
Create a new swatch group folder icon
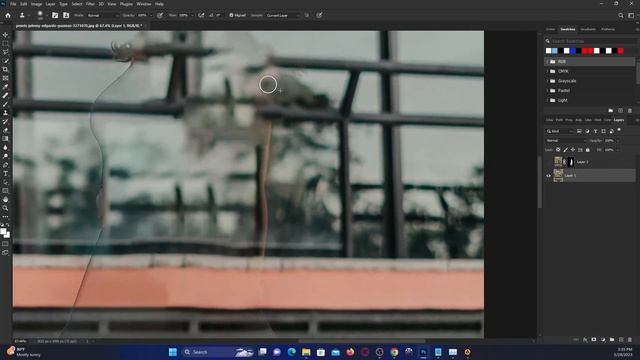[611, 111]
